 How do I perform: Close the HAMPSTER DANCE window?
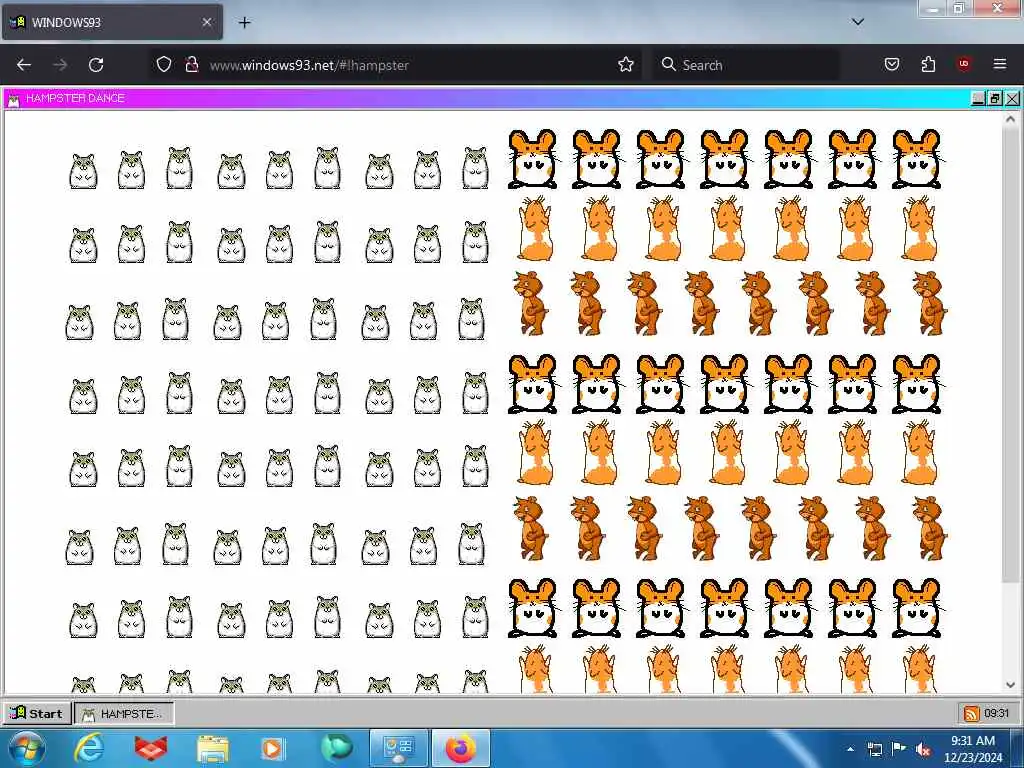coord(1012,99)
